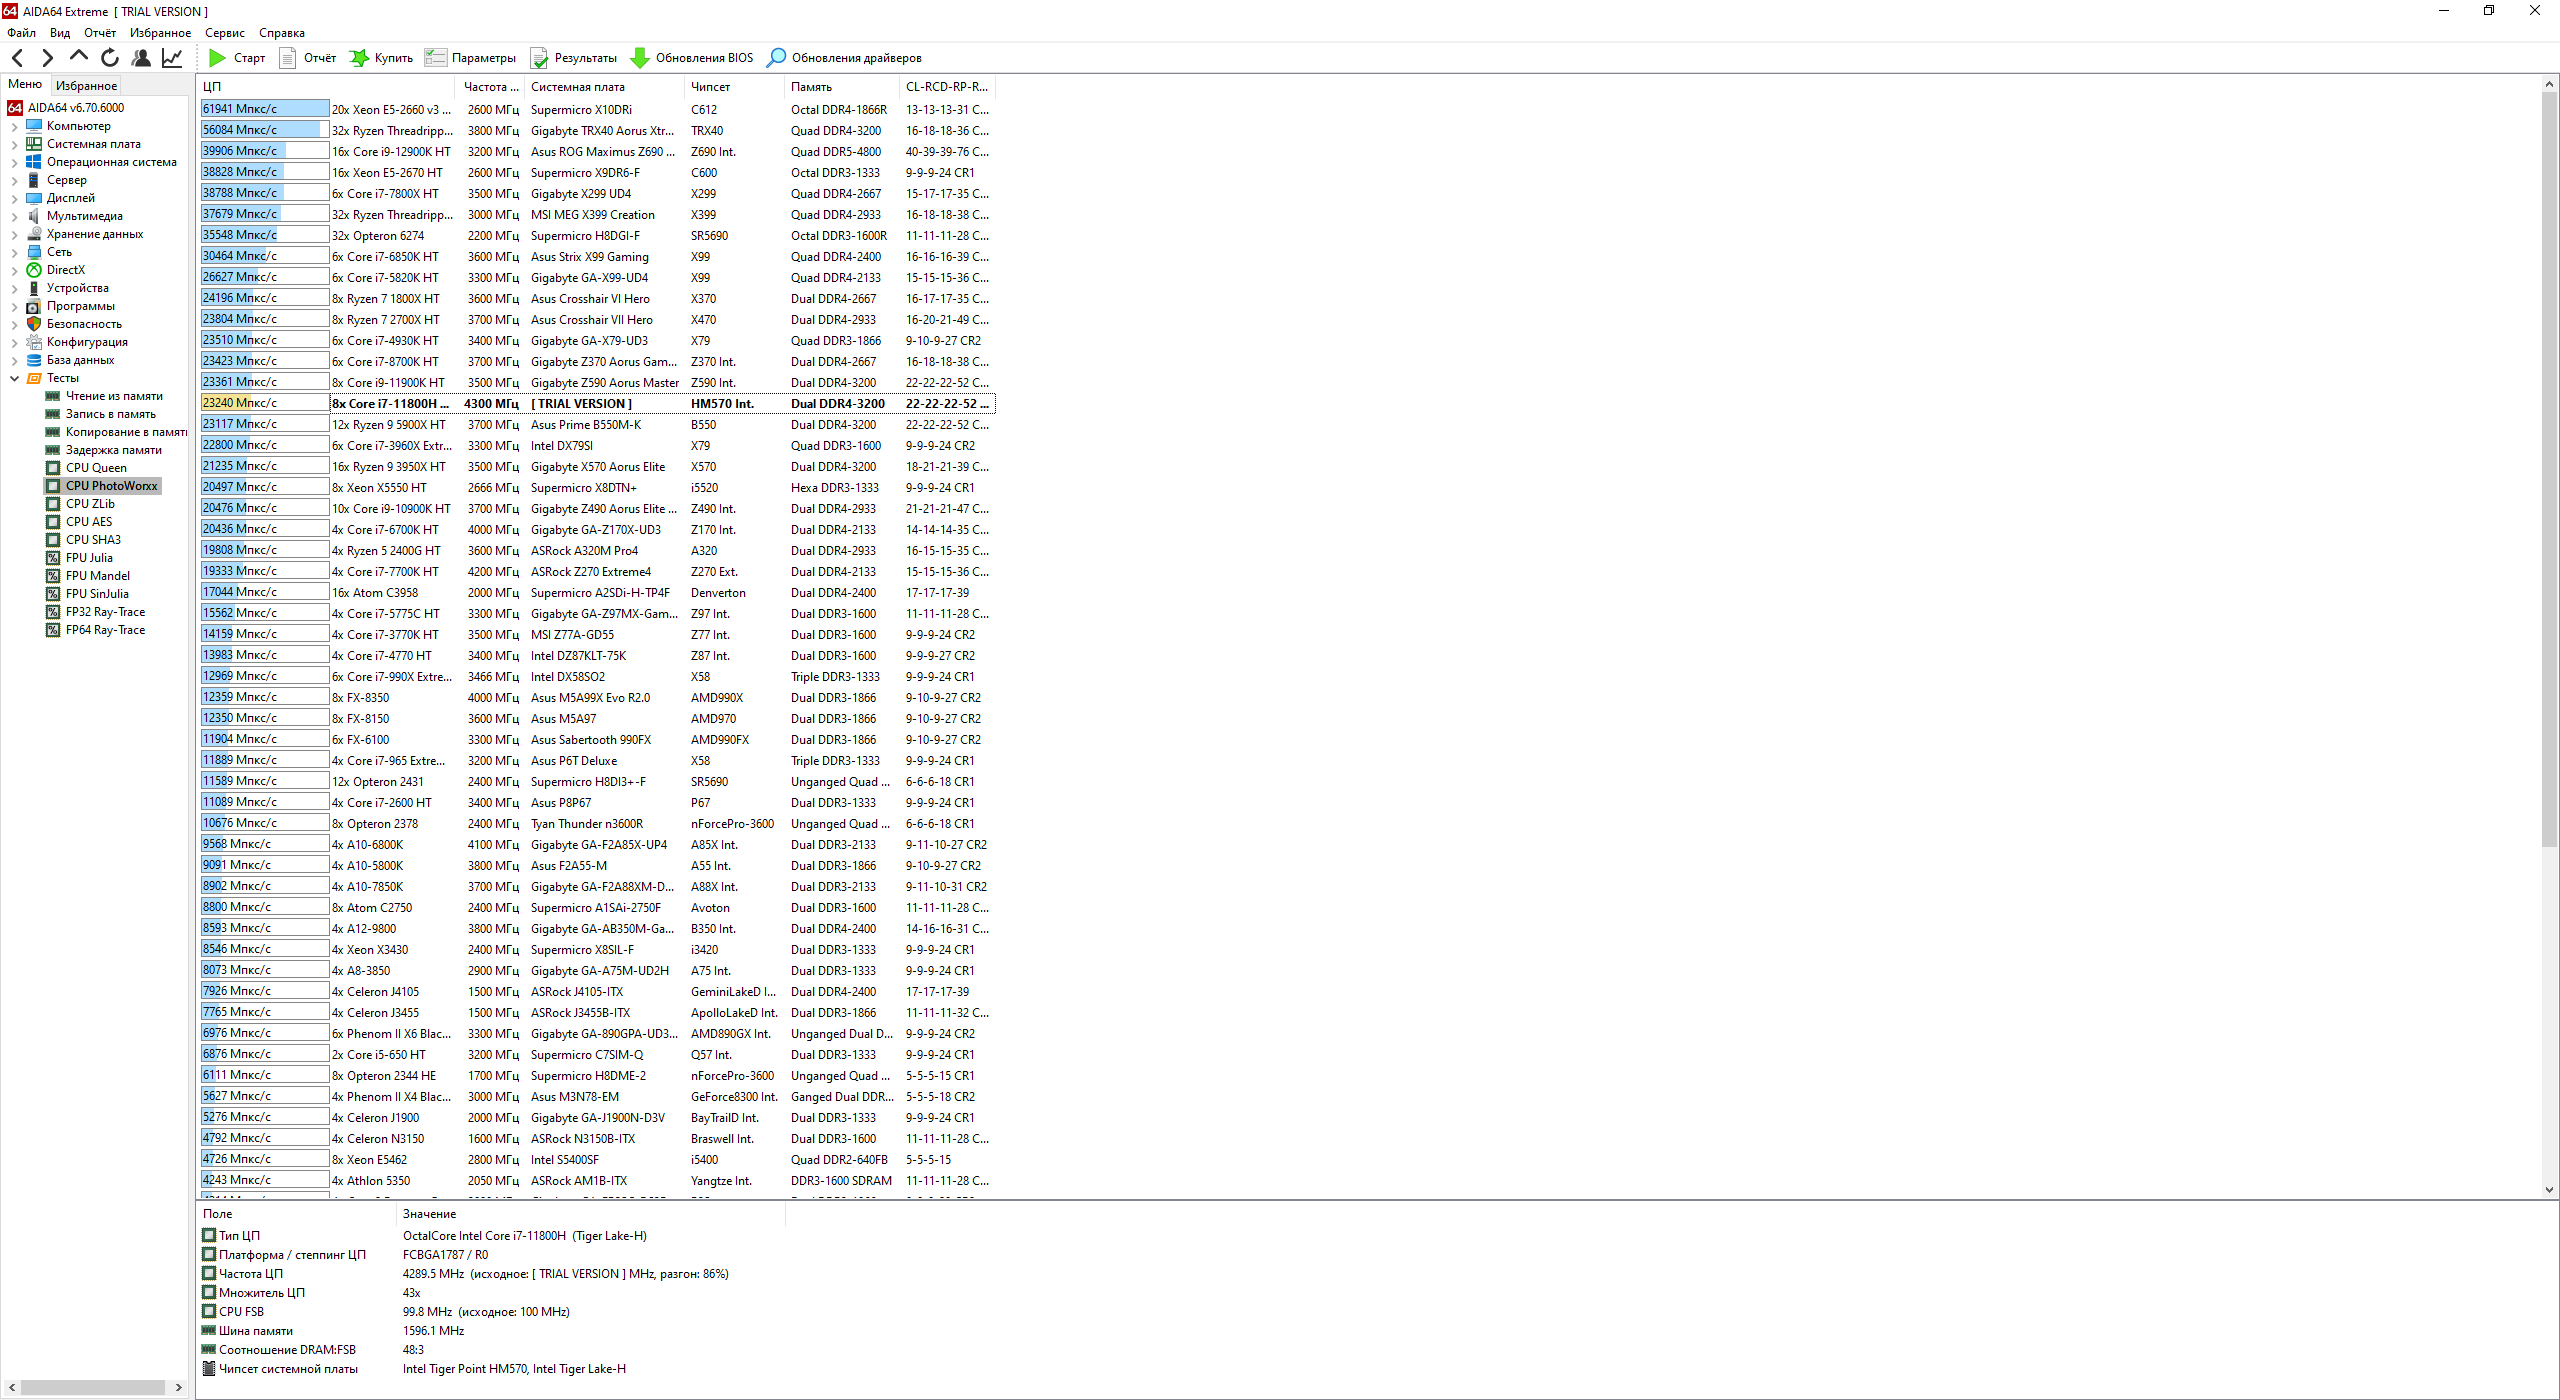Expand the Сеть tree node

point(14,253)
